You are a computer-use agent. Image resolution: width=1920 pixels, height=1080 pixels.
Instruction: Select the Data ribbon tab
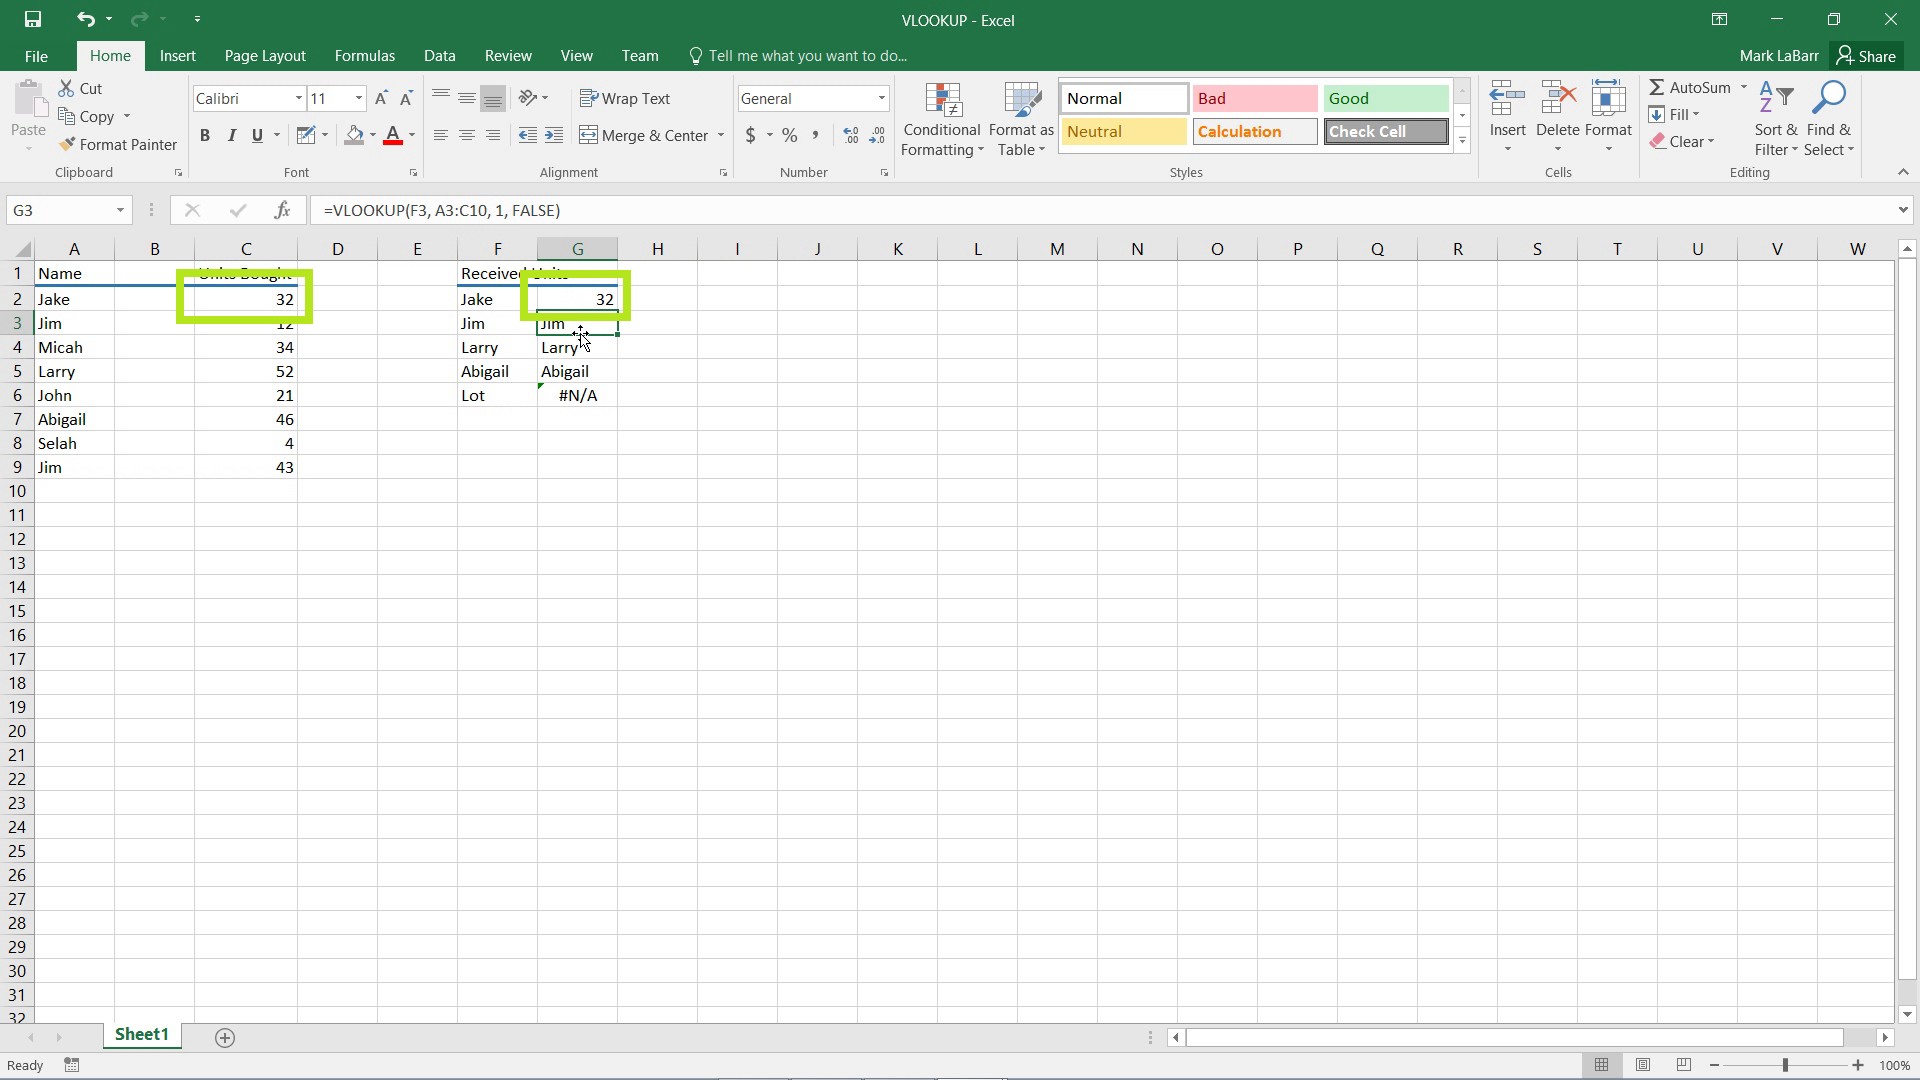click(440, 55)
